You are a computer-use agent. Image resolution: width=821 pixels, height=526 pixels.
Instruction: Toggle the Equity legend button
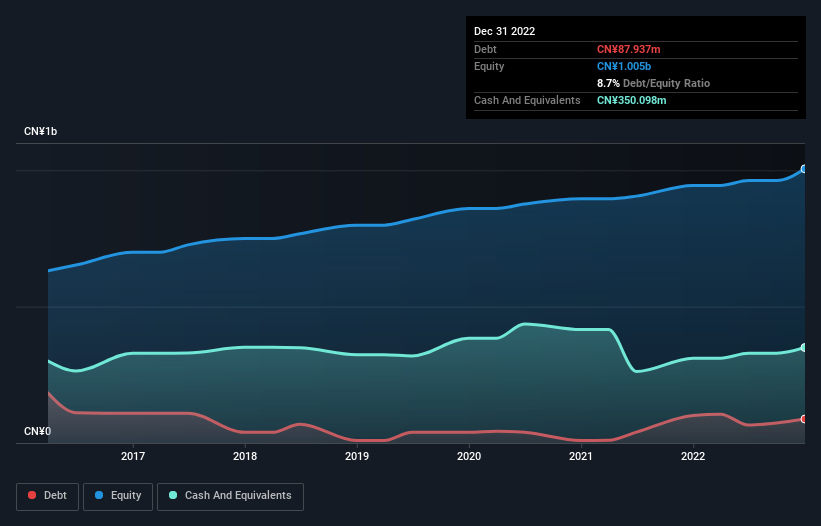[118, 496]
